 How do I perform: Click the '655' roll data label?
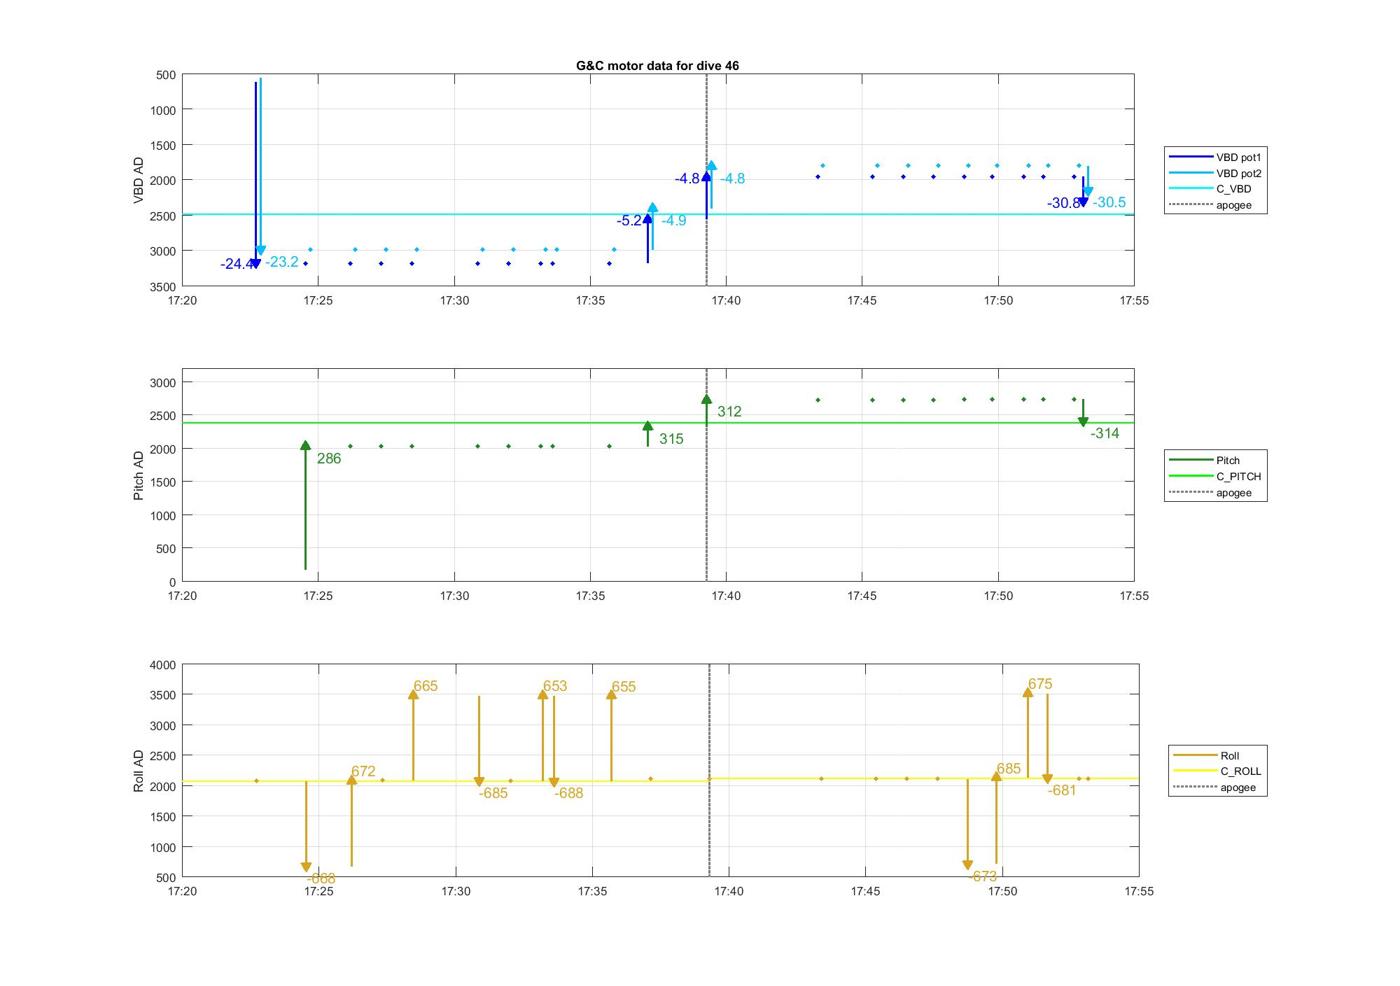tap(623, 687)
